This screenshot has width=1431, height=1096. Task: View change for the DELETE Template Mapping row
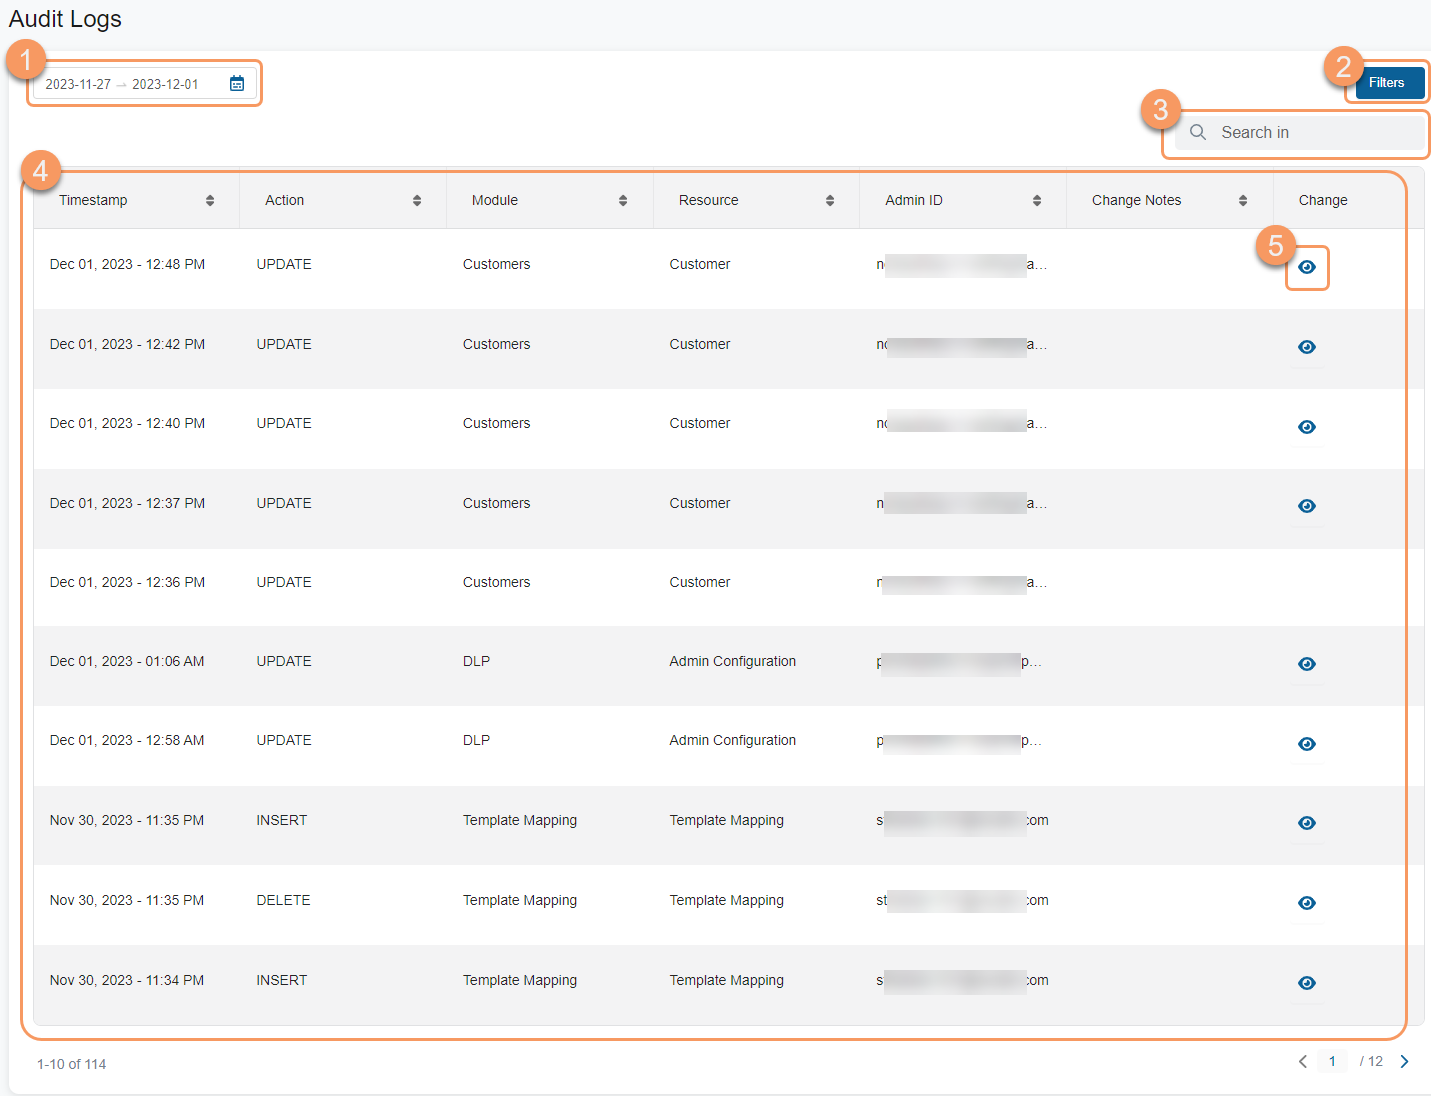[x=1306, y=903]
